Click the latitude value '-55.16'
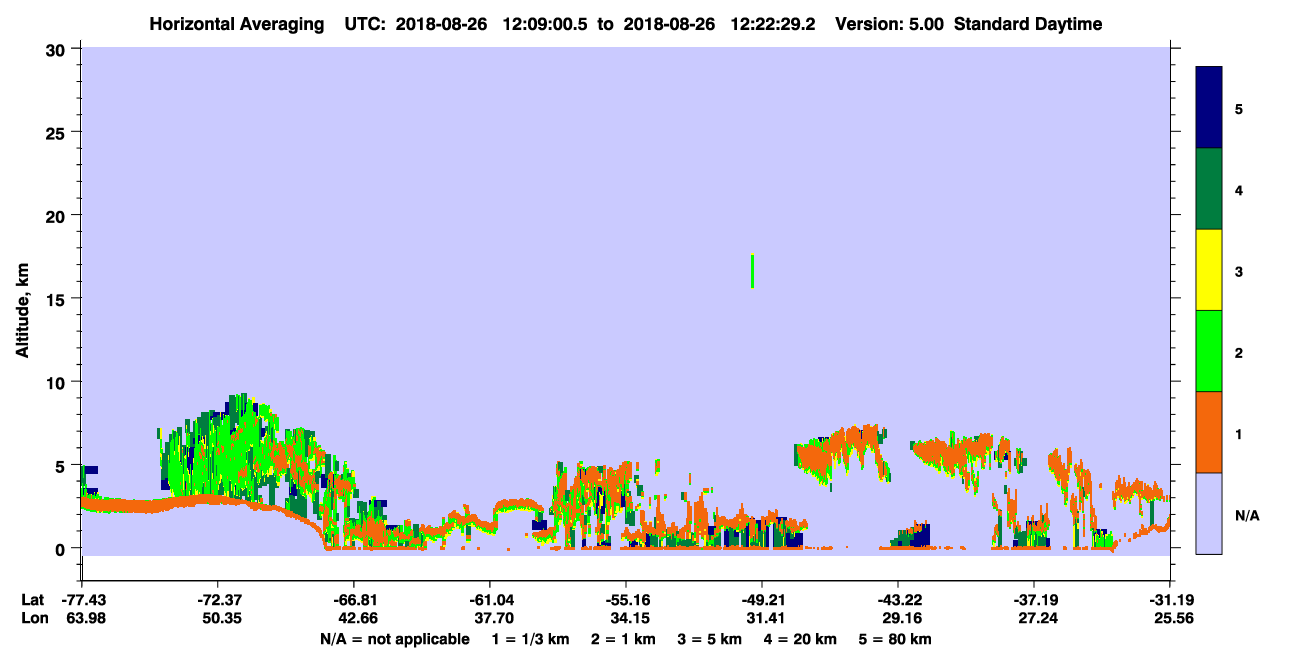Screen dimensions: 1300x667 click(x=625, y=600)
